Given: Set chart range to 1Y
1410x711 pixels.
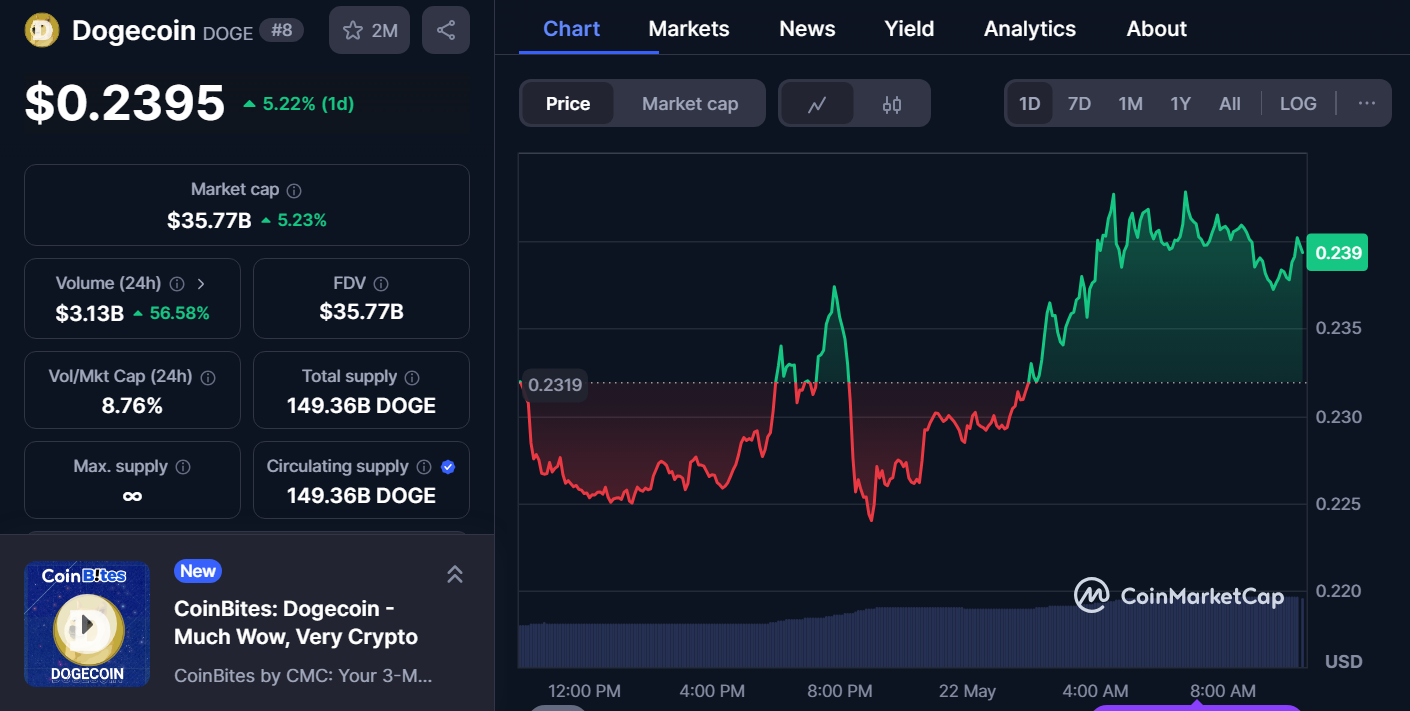Looking at the screenshot, I should click(1181, 104).
